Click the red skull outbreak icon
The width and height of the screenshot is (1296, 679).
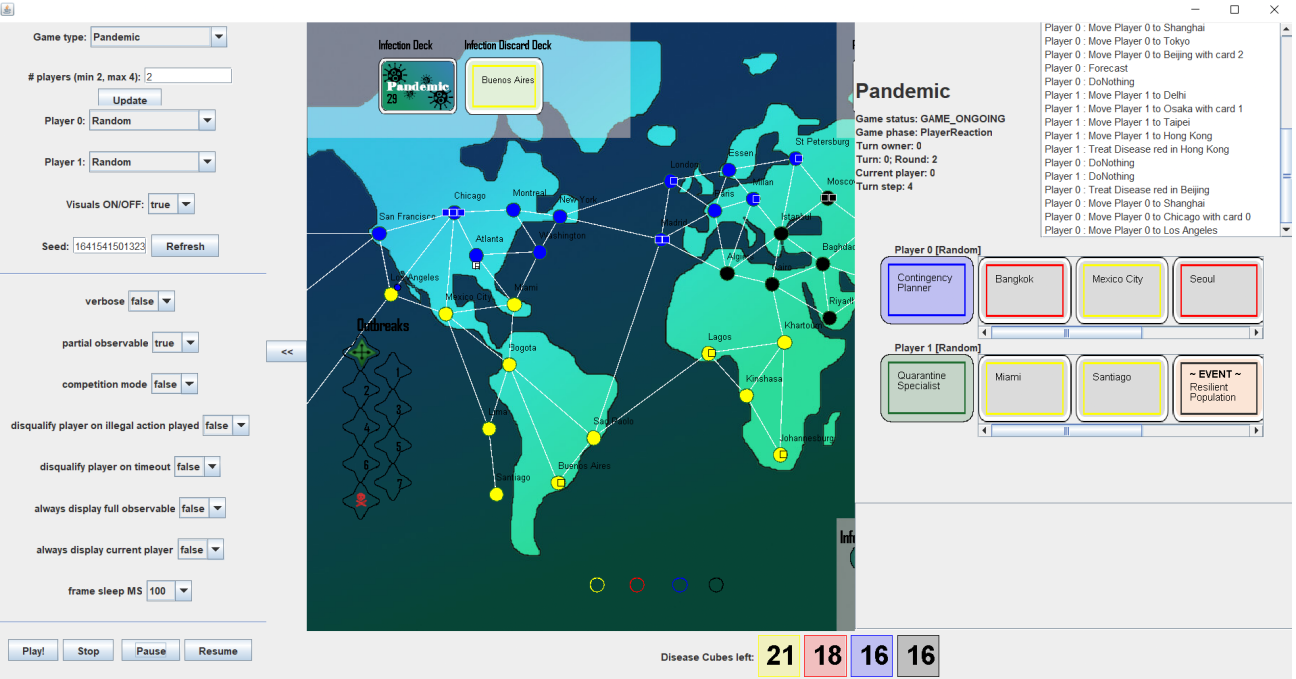[x=362, y=499]
